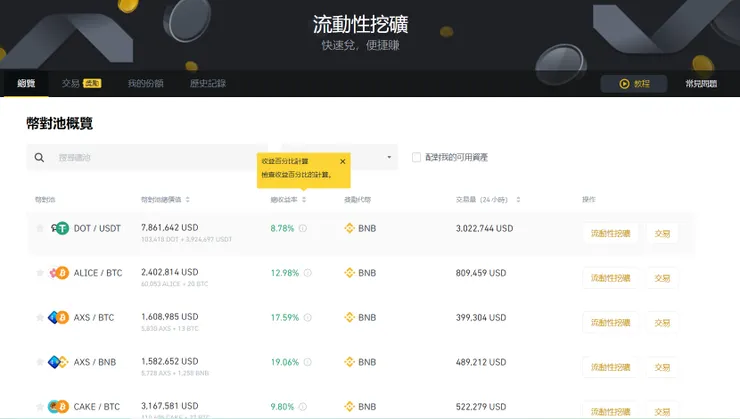Check the 配對我的可用資產 checkbox
This screenshot has width=740, height=419.
pos(416,157)
